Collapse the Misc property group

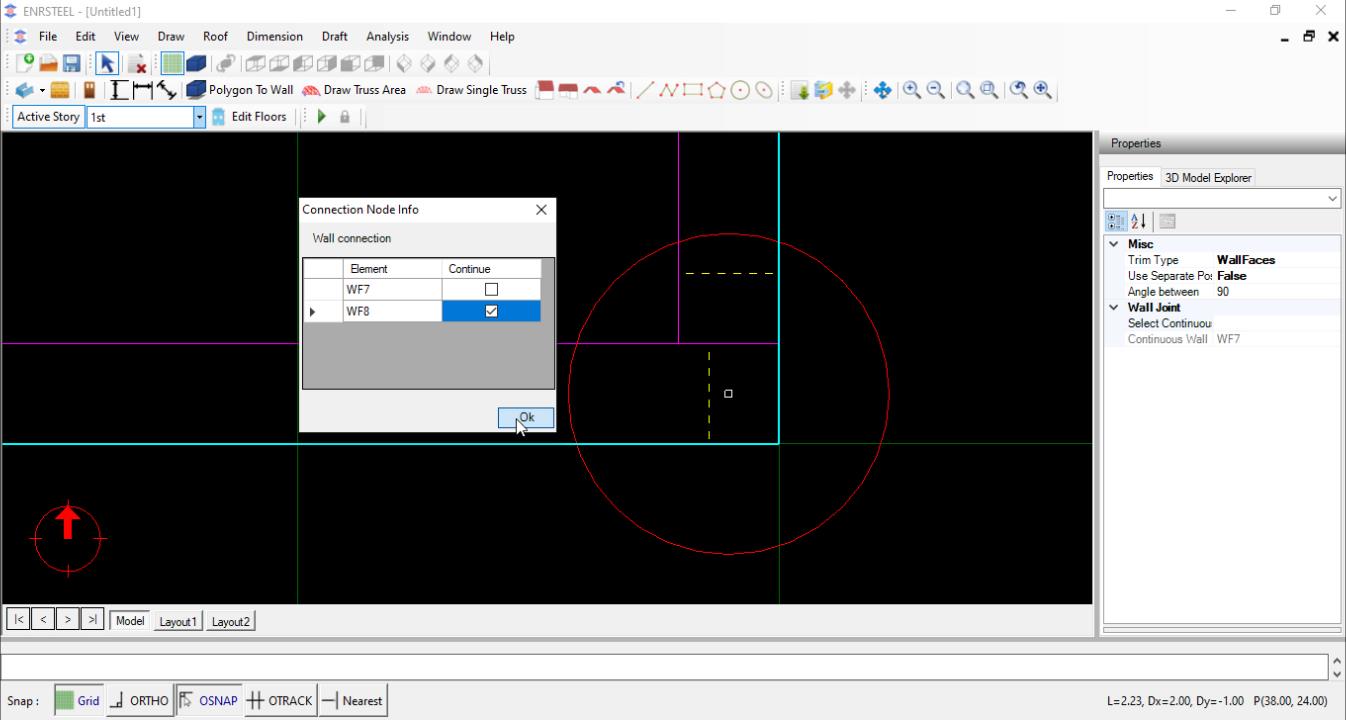click(1113, 244)
